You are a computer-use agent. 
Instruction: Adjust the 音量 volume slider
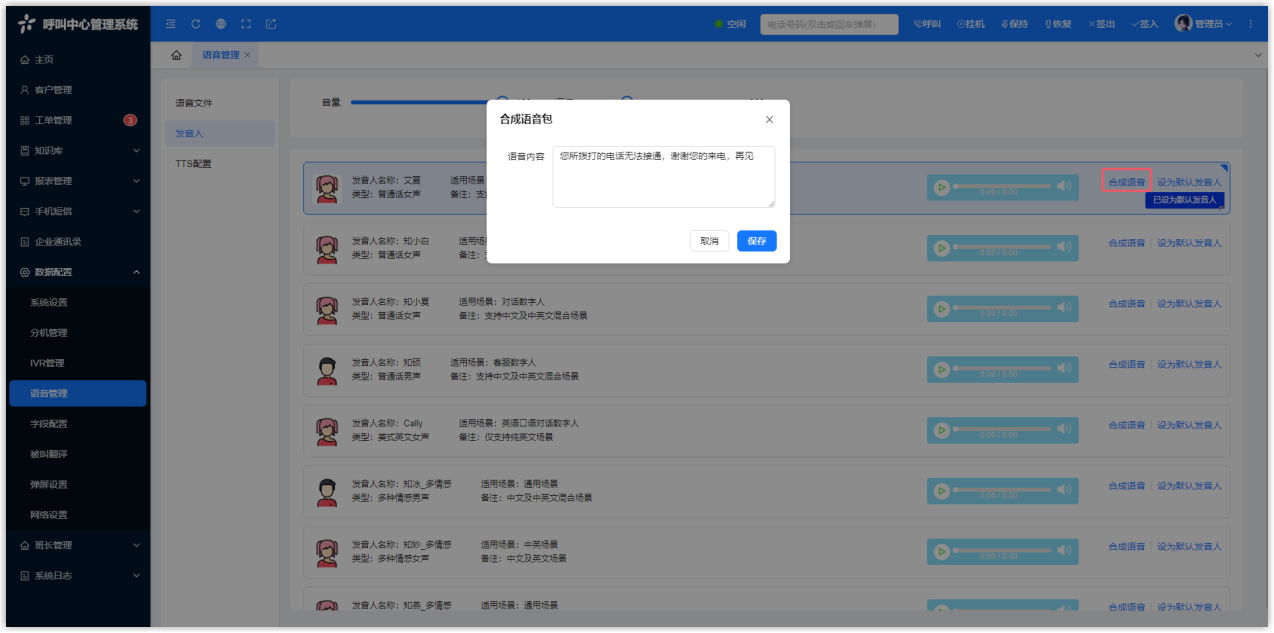420,101
